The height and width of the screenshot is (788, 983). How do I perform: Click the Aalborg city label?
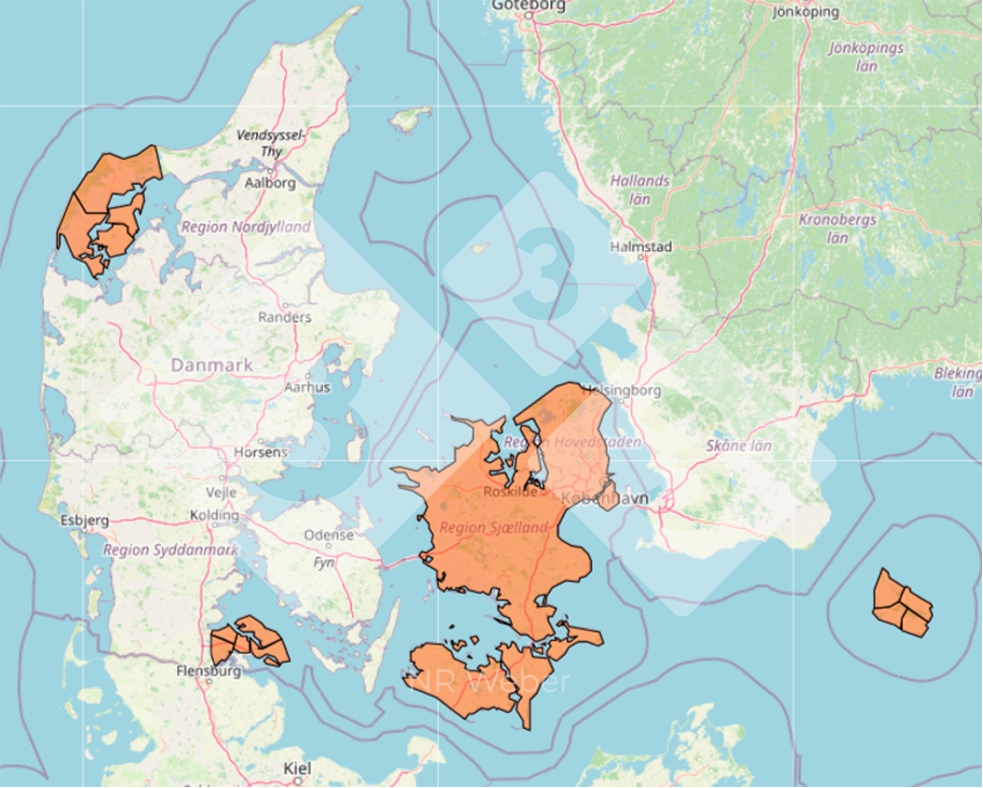pyautogui.click(x=270, y=183)
